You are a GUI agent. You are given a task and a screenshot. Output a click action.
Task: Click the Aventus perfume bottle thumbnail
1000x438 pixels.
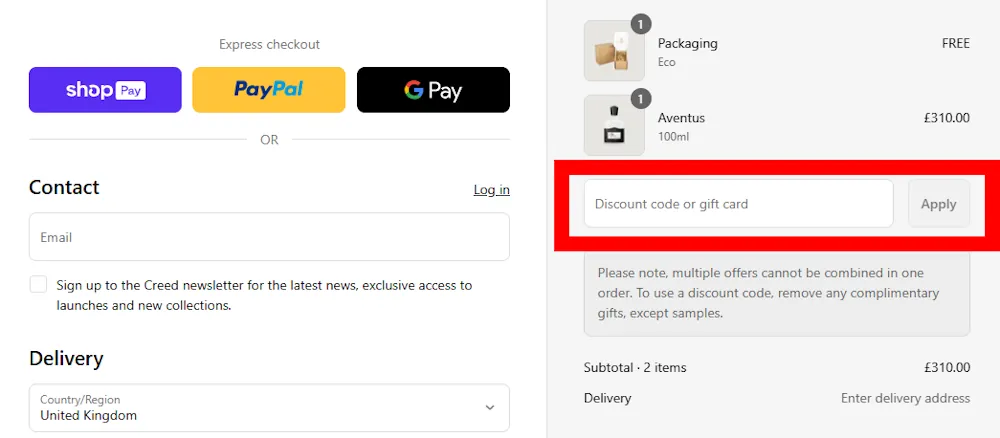coord(614,126)
